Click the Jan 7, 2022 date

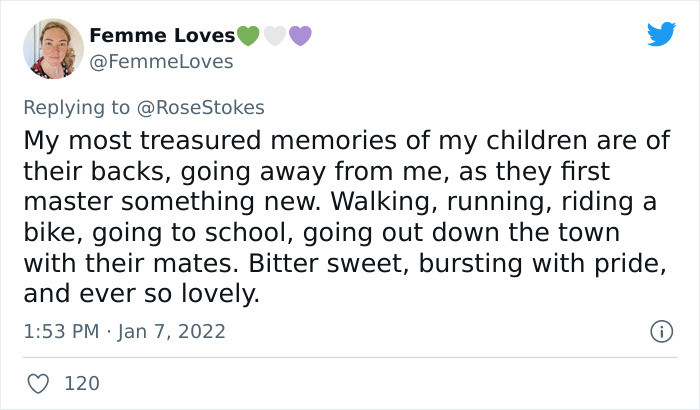[x=175, y=331]
